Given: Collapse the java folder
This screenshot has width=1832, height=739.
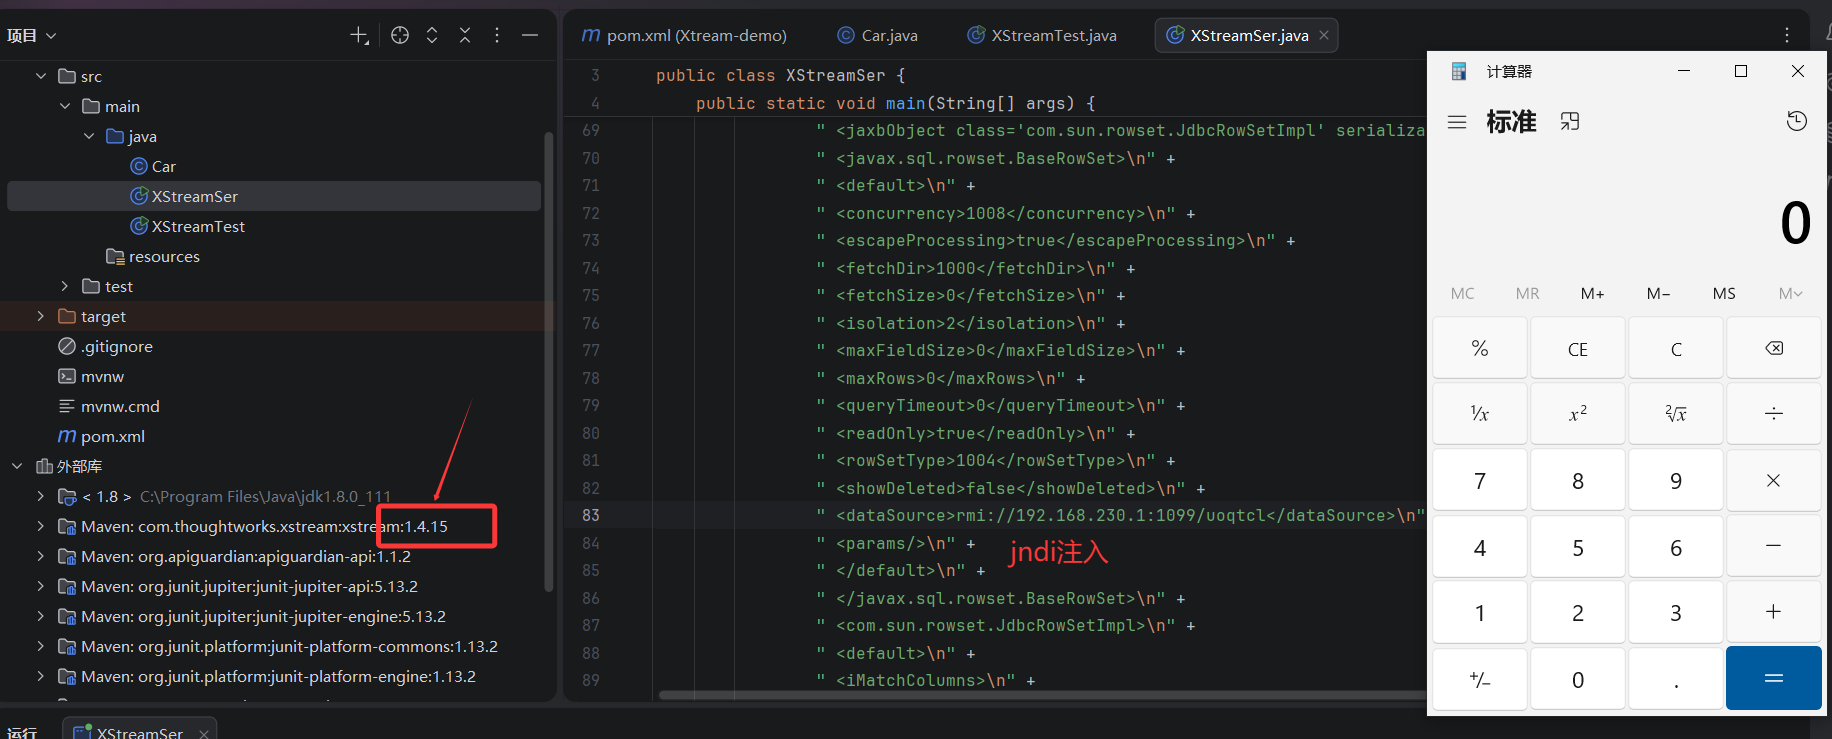Looking at the screenshot, I should (x=89, y=136).
